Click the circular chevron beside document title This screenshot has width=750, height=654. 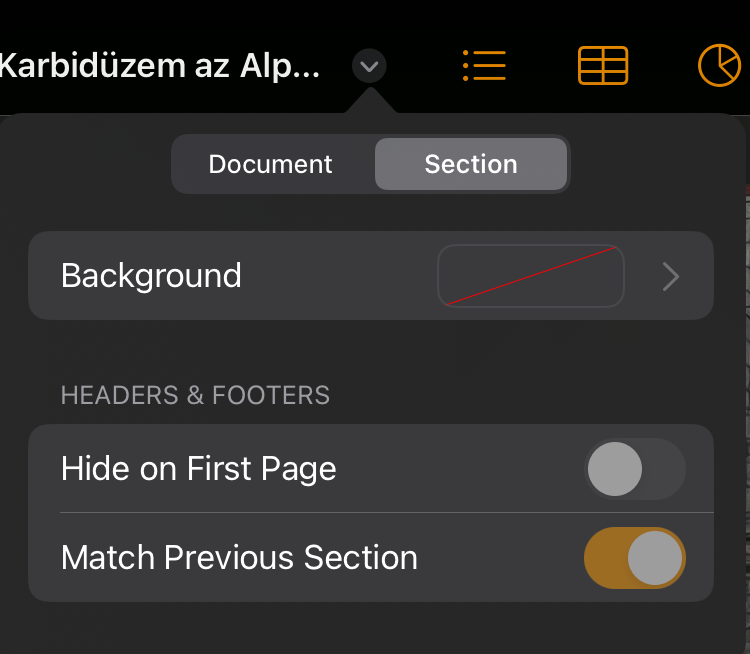(x=369, y=66)
